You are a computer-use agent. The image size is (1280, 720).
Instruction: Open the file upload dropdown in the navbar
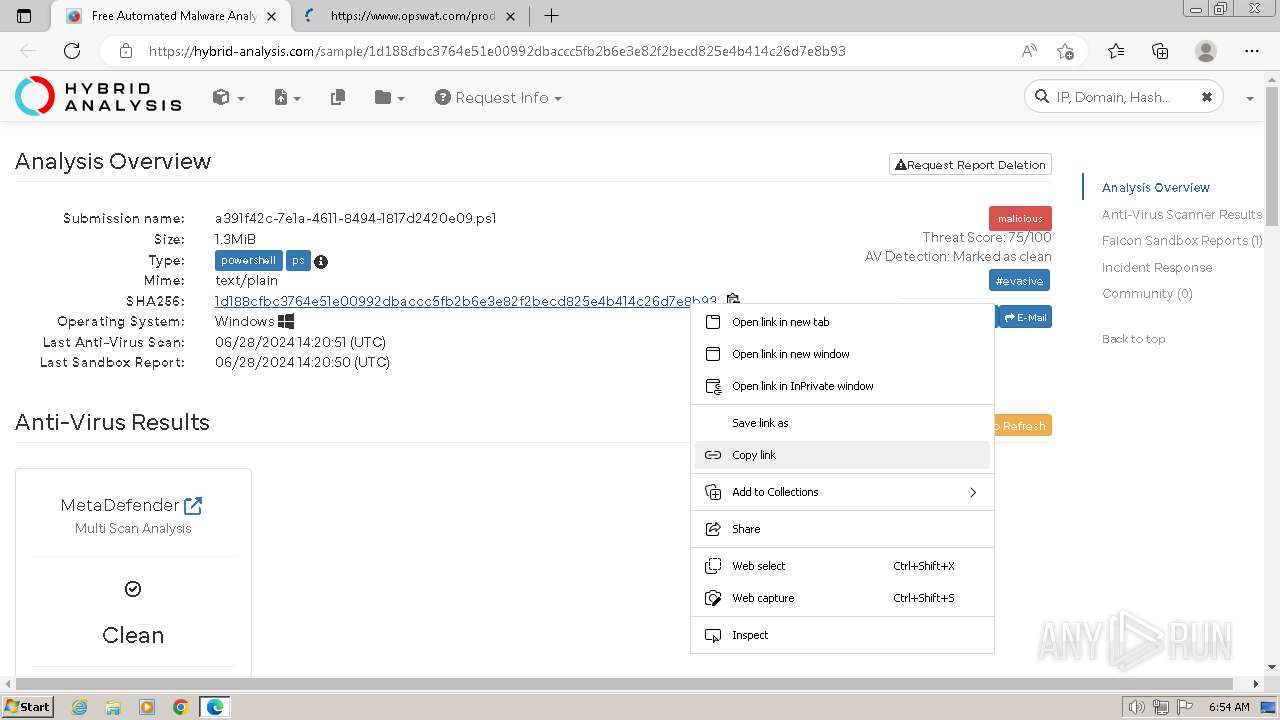tap(287, 97)
